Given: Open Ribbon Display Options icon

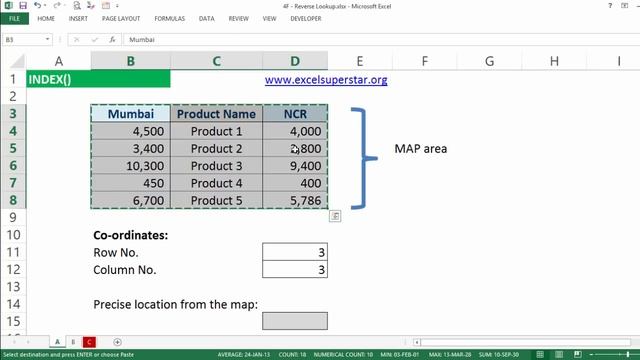Looking at the screenshot, I should point(624,6).
